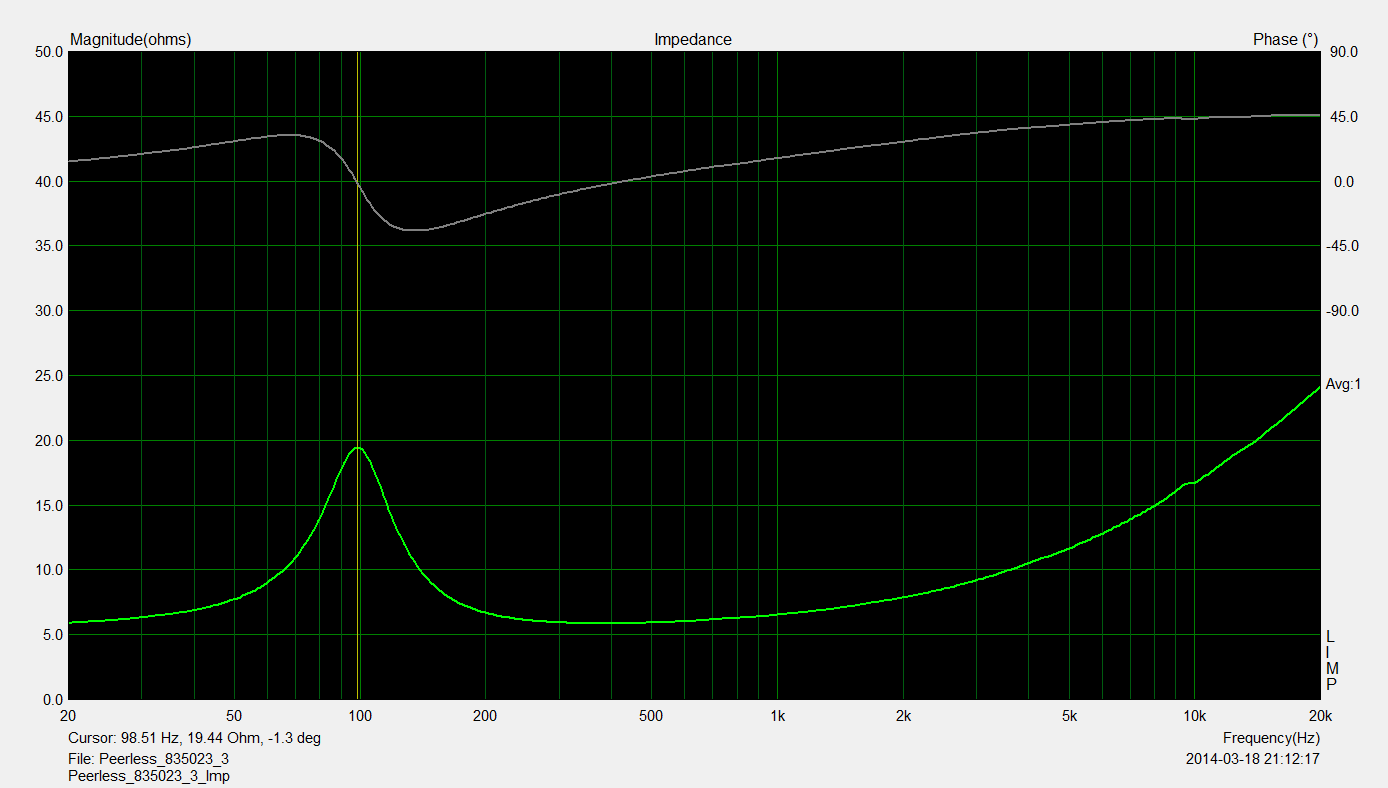Click the Phase (°) axis label
1388x788 pixels.
(1285, 40)
